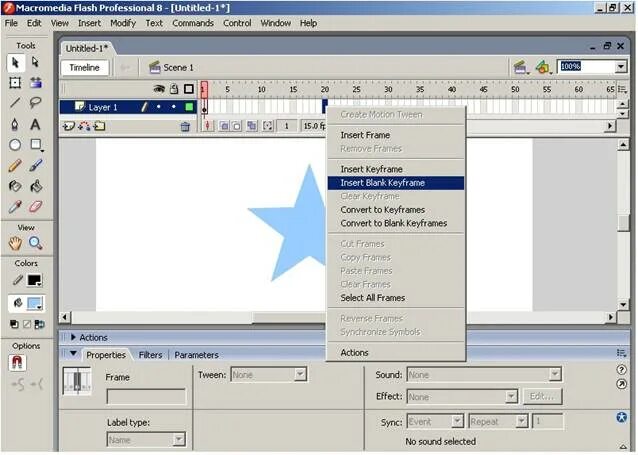Open the Edit Symbols icon
Image resolution: width=638 pixels, height=455 pixels.
pyautogui.click(x=543, y=67)
